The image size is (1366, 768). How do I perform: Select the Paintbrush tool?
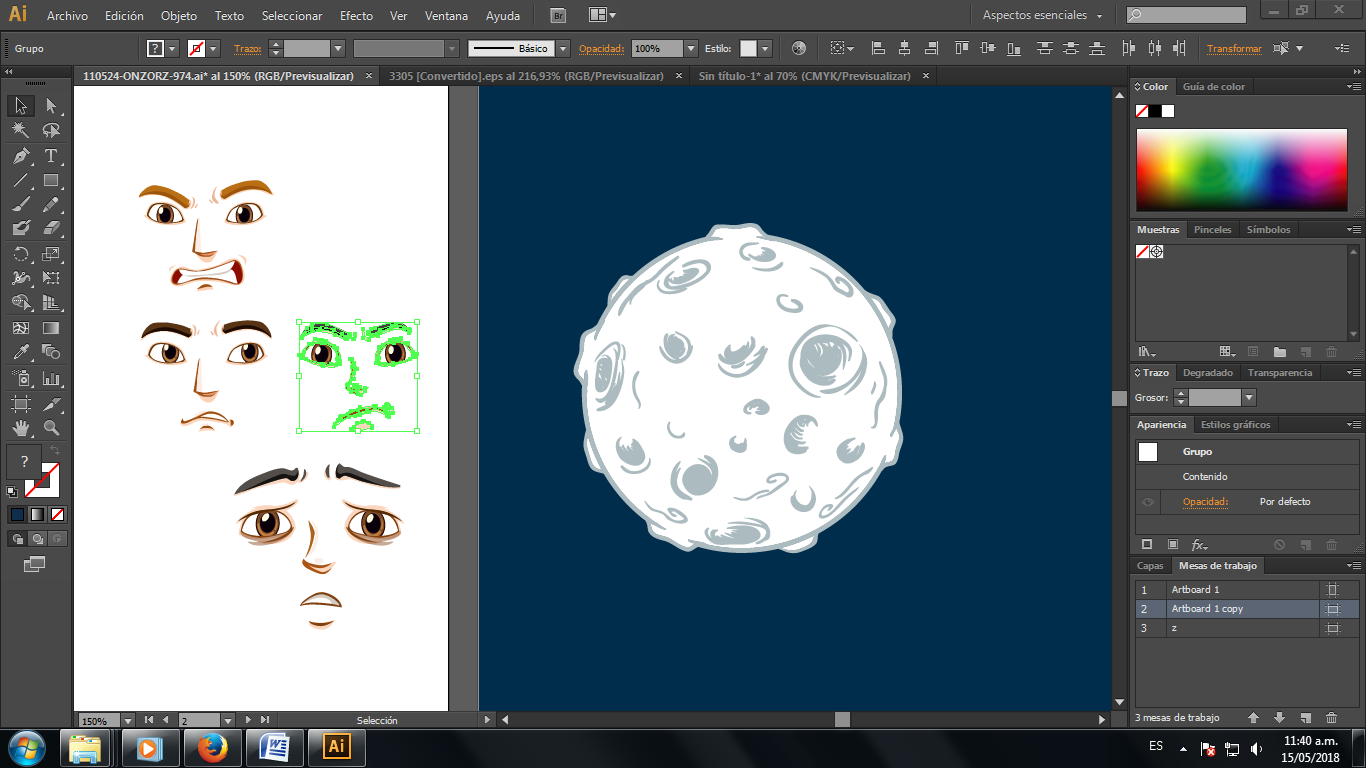pos(20,205)
